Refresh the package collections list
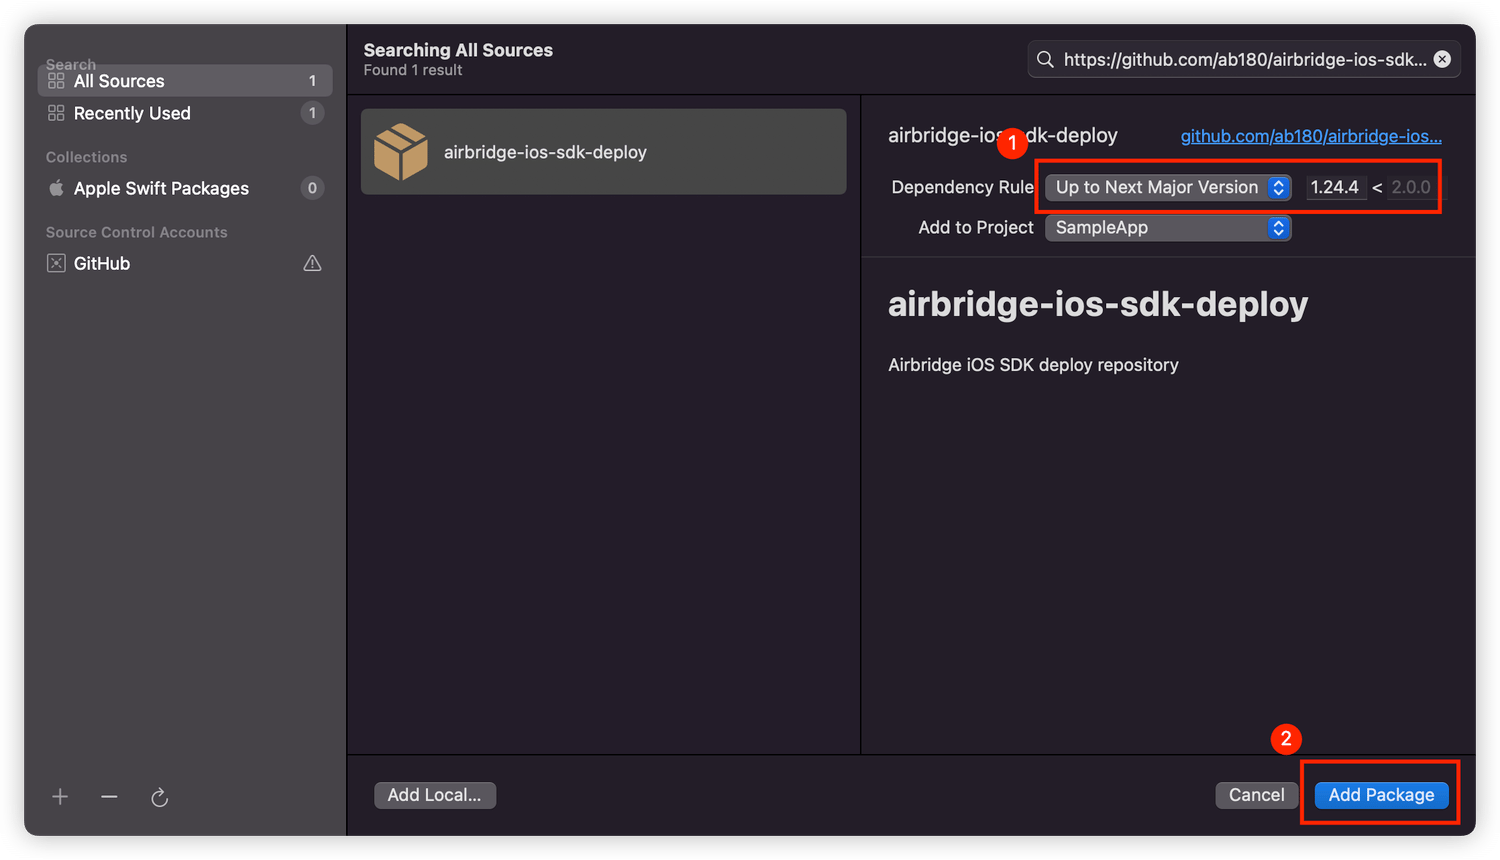Screen dimensions: 1500x860 pyautogui.click(x=159, y=797)
